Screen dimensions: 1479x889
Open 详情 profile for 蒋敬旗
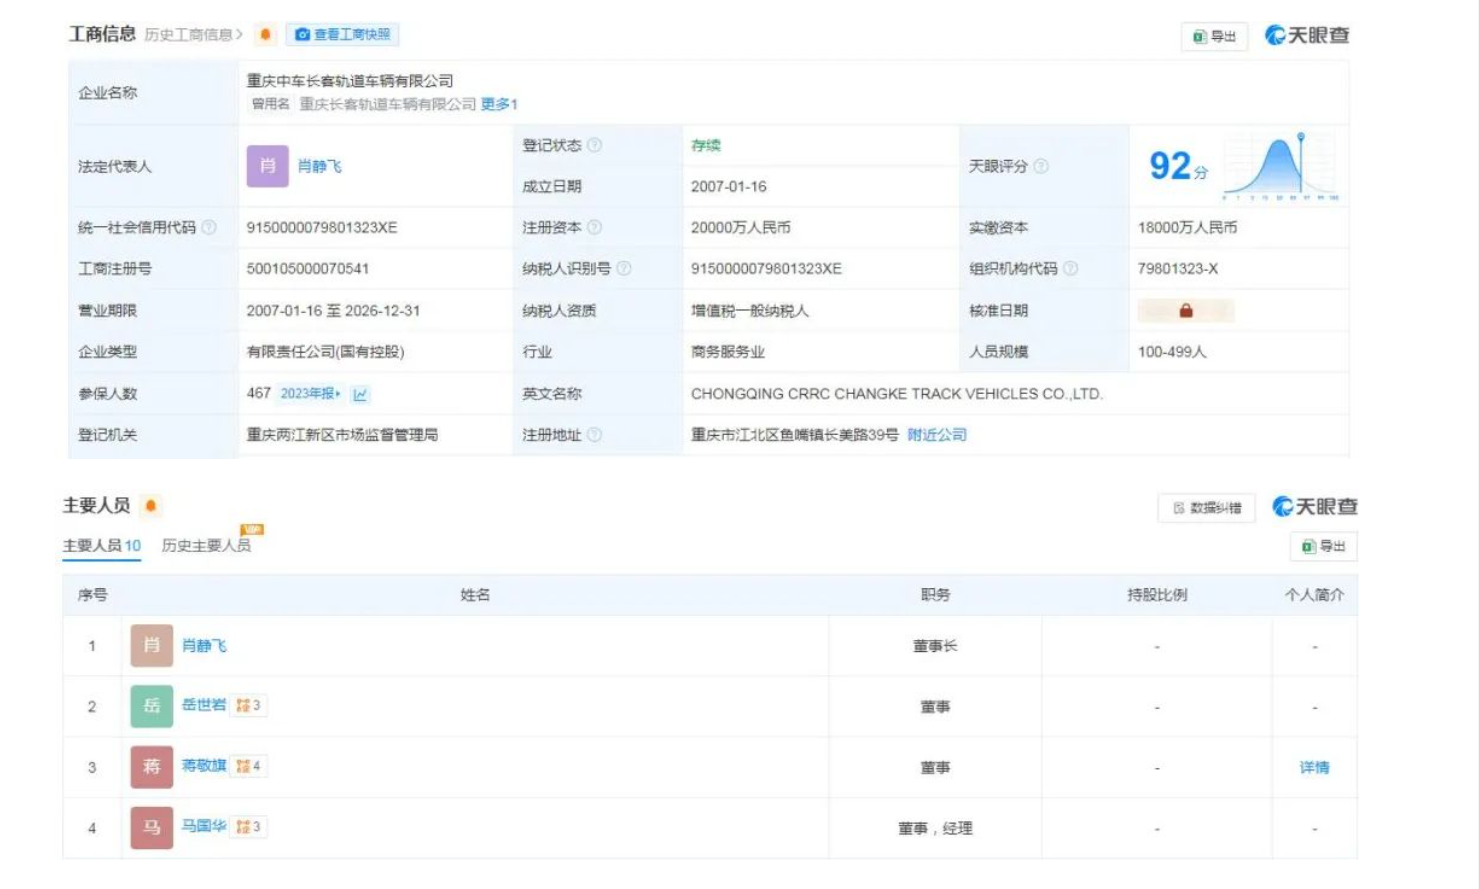click(1314, 768)
